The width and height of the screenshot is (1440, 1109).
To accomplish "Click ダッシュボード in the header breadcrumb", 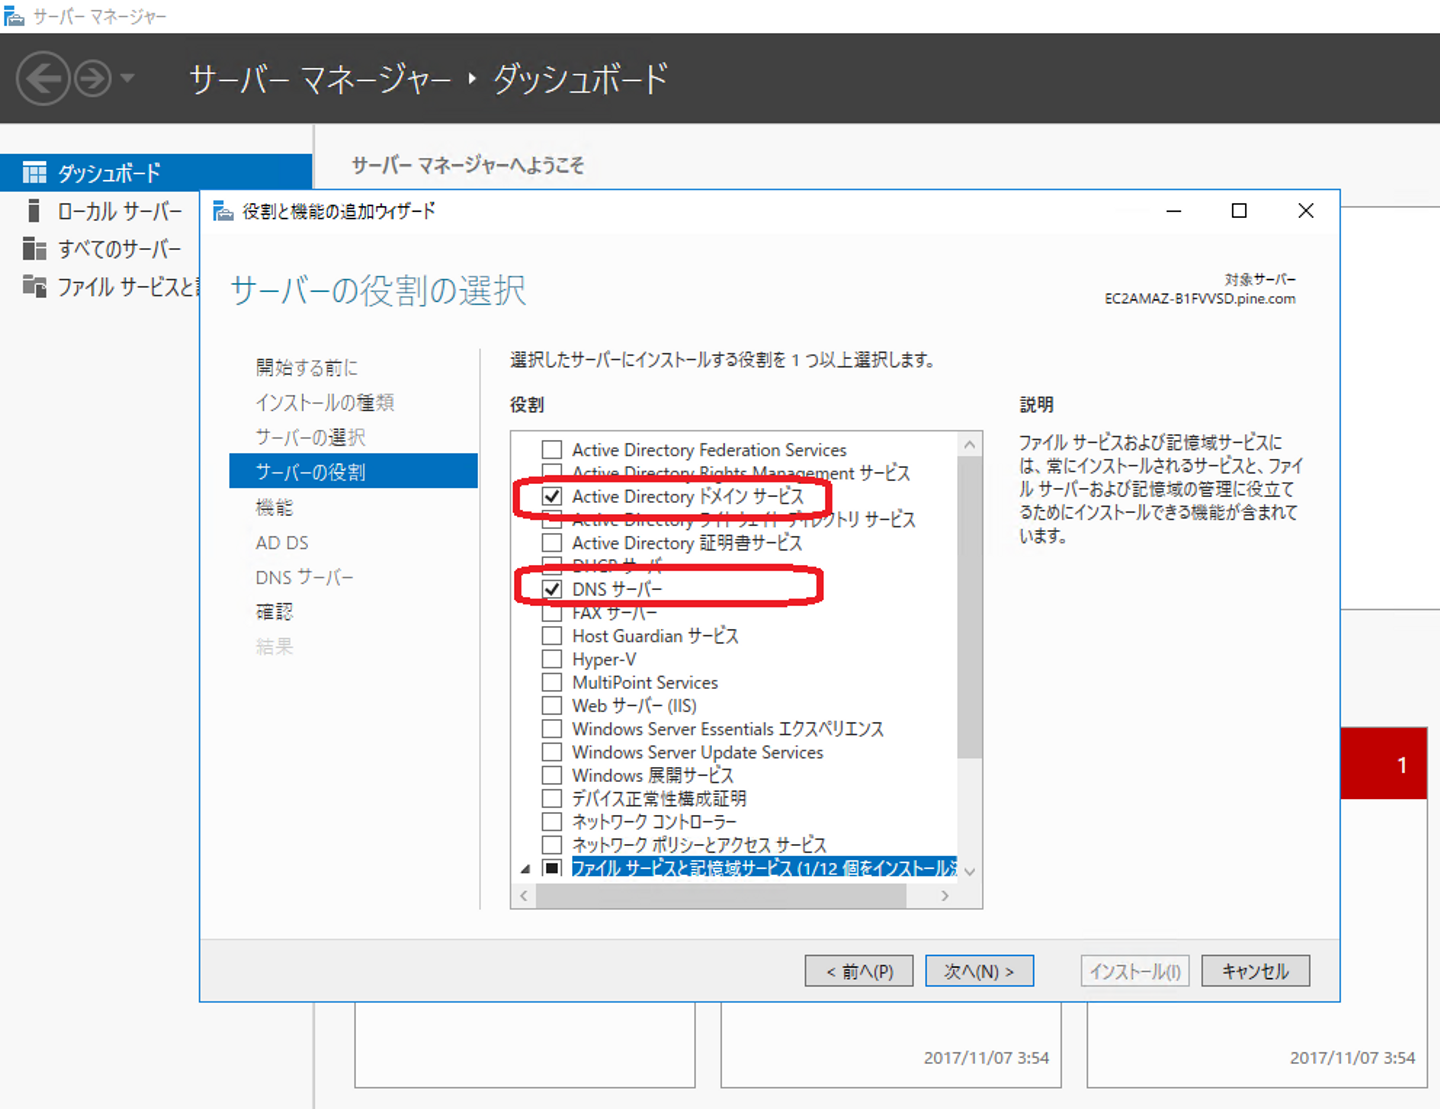I will click(581, 79).
